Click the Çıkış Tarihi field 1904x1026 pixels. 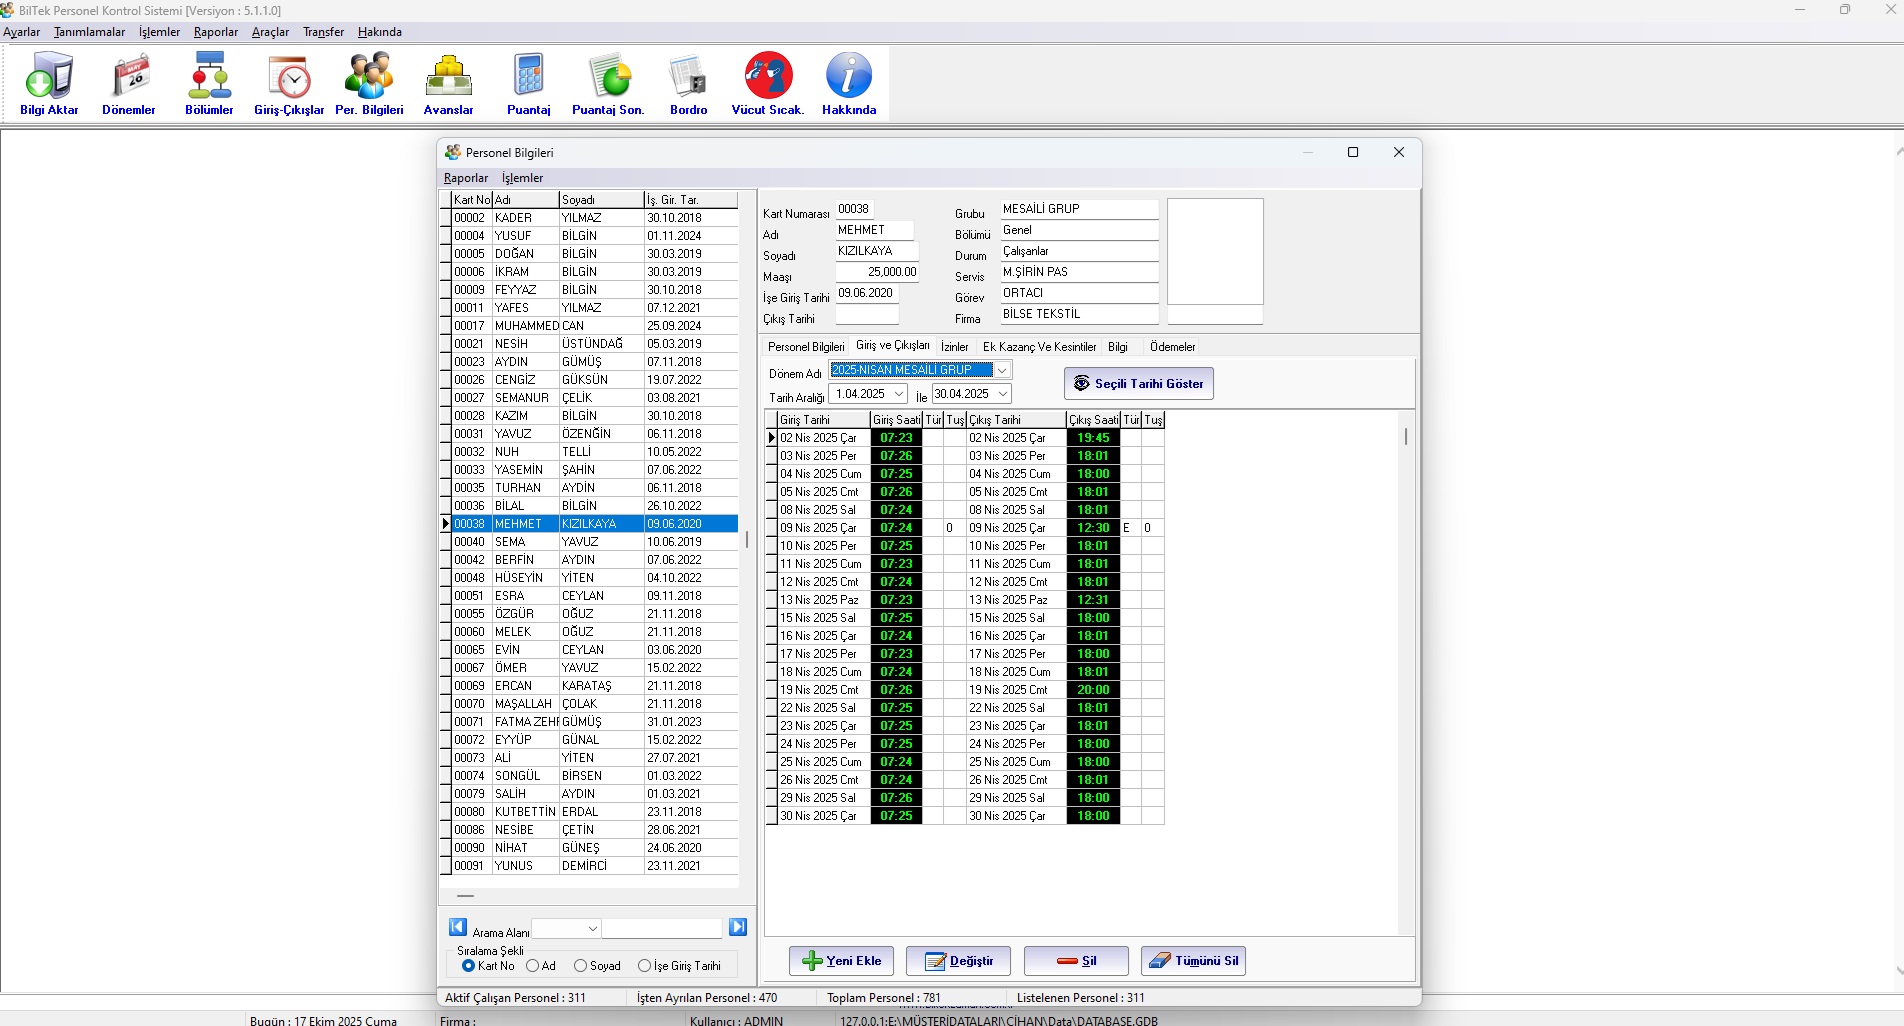(x=867, y=316)
